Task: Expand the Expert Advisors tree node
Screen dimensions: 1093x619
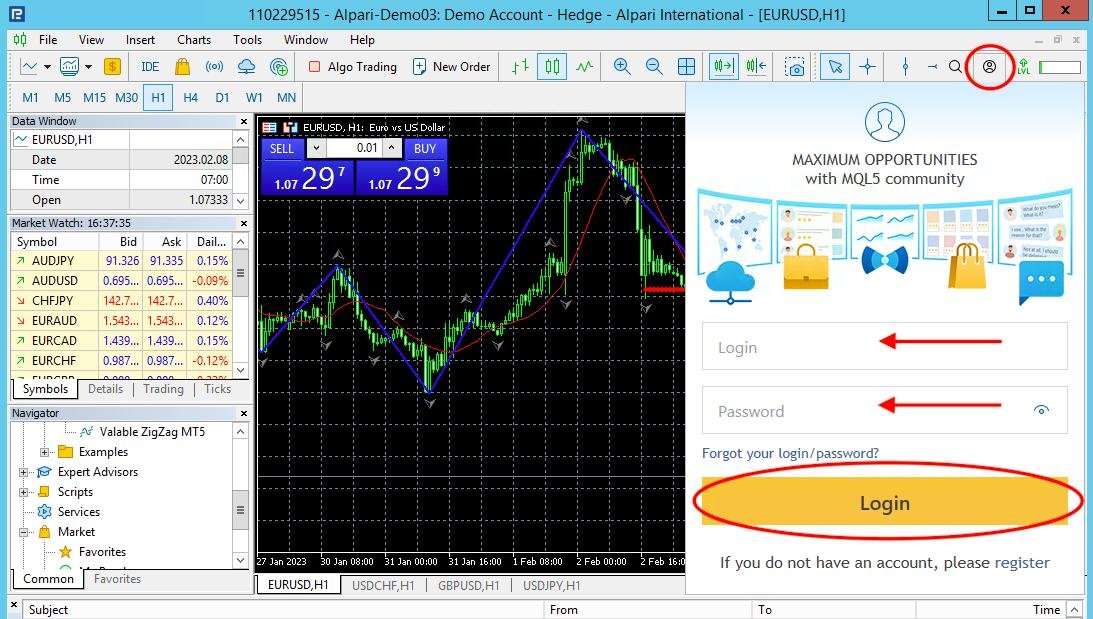Action: pos(23,472)
